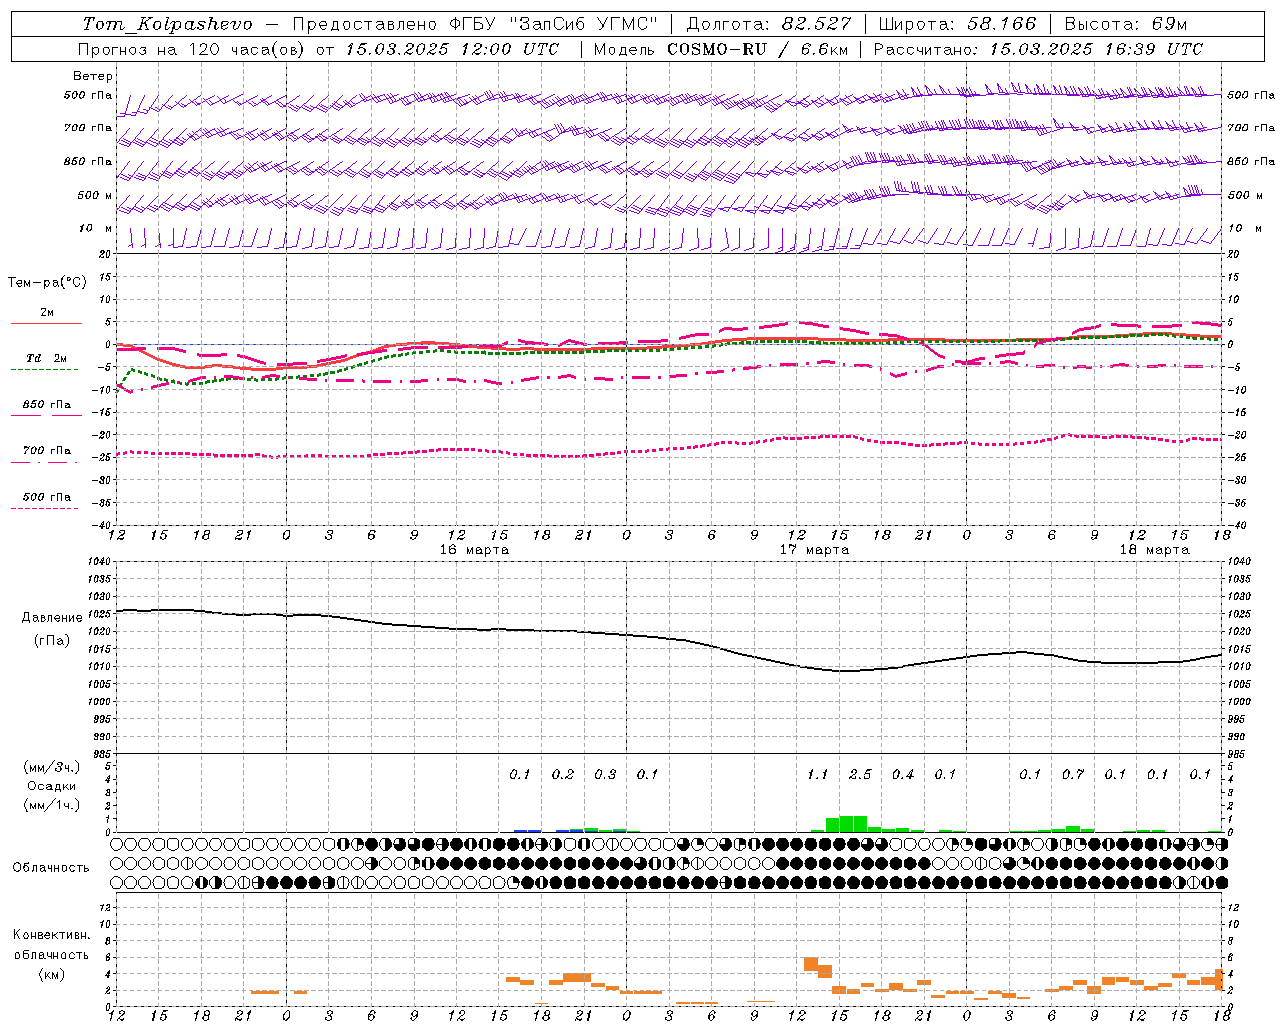Click the Td 2м dew point legend entry
Viewport: 1280px width, 1024px height.
tap(46, 358)
